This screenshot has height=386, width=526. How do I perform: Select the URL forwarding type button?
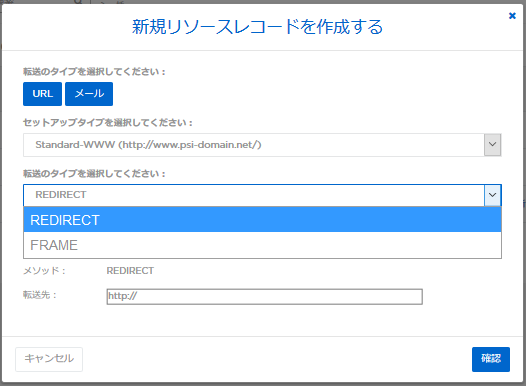43,94
